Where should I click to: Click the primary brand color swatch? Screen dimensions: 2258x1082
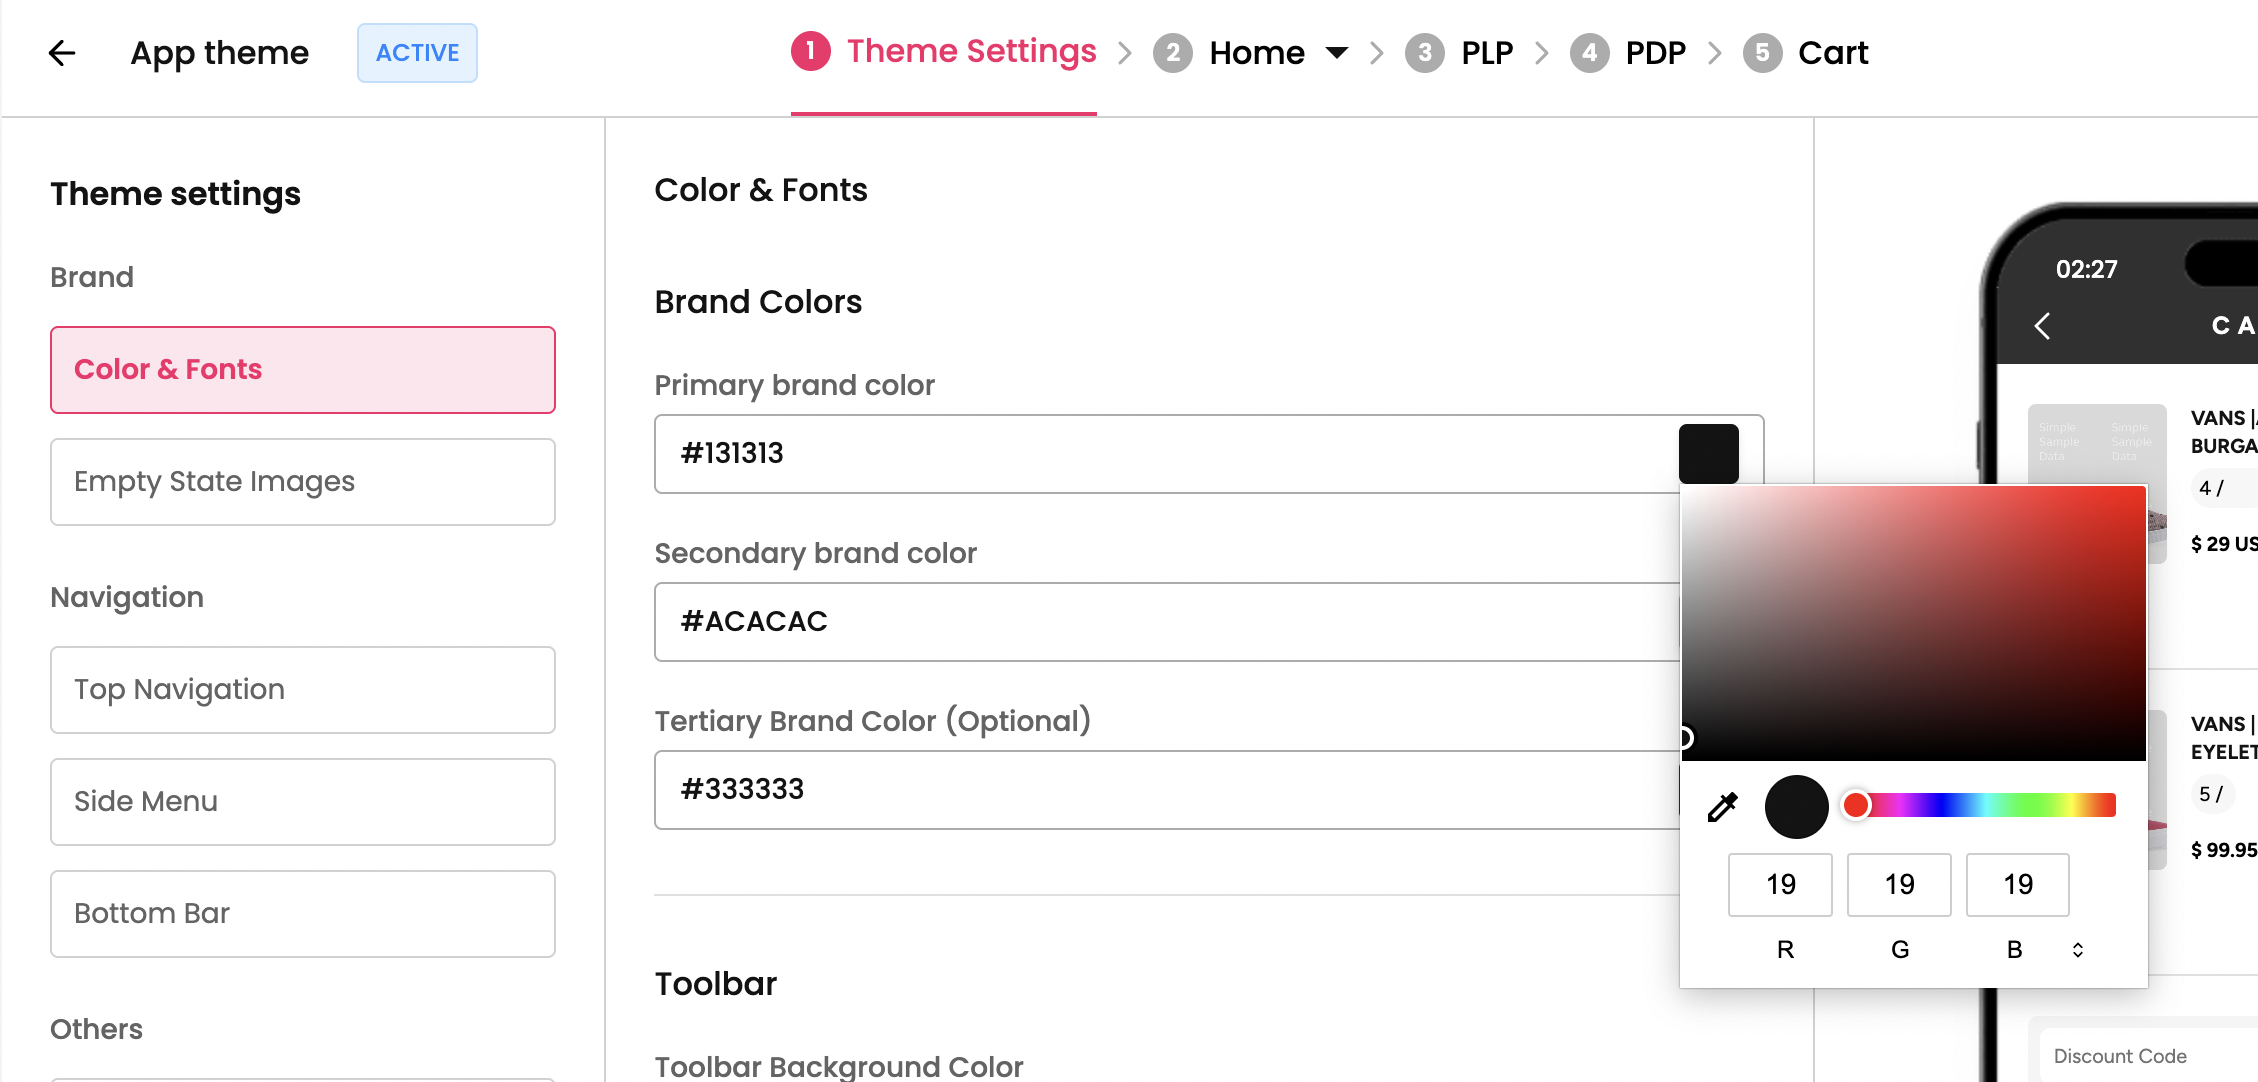1708,454
